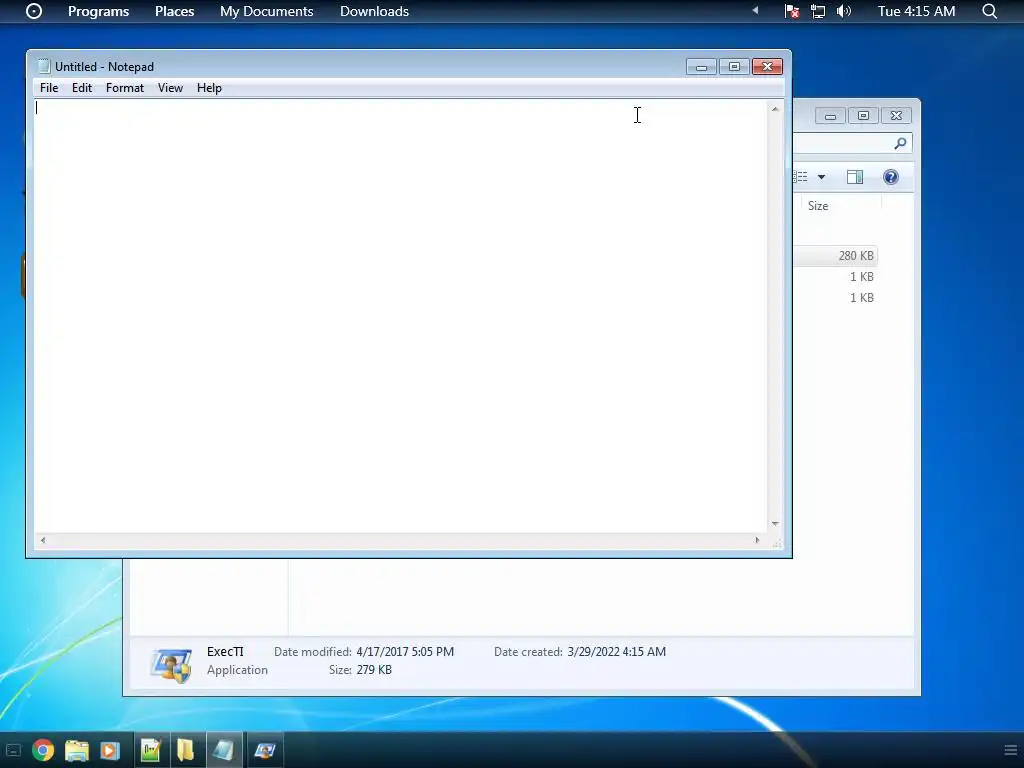Open the Edit menu in Notepad
The image size is (1024, 768).
(82, 88)
